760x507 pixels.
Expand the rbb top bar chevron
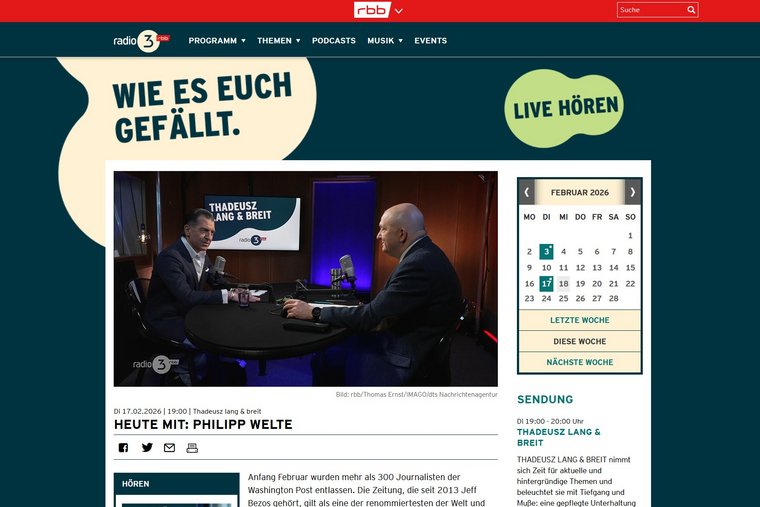(399, 11)
